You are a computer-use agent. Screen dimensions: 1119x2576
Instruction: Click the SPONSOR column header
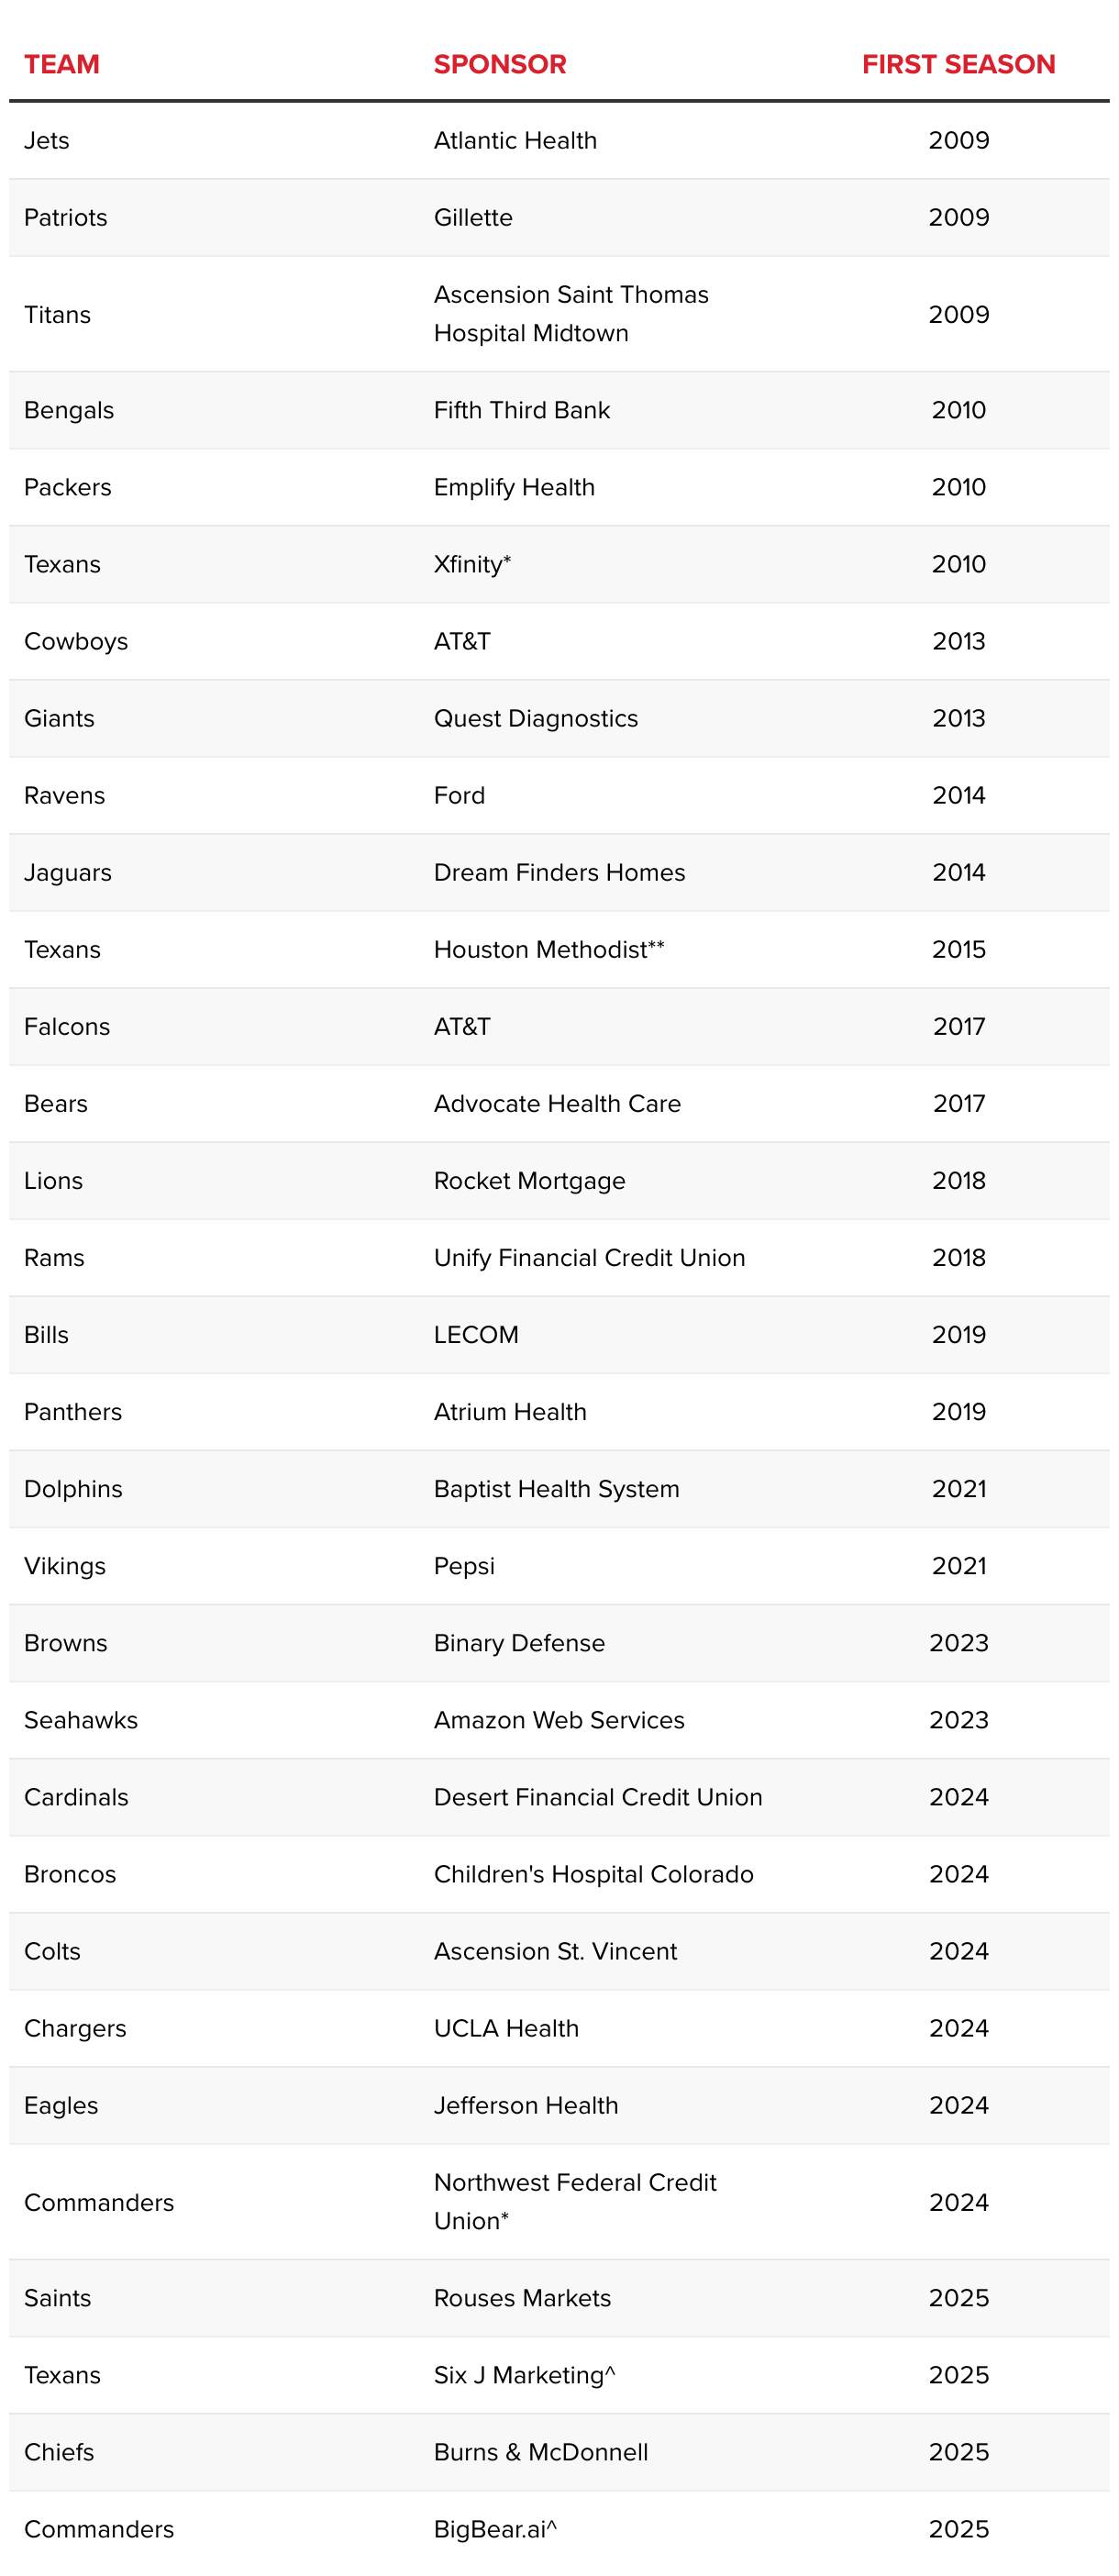pos(500,65)
